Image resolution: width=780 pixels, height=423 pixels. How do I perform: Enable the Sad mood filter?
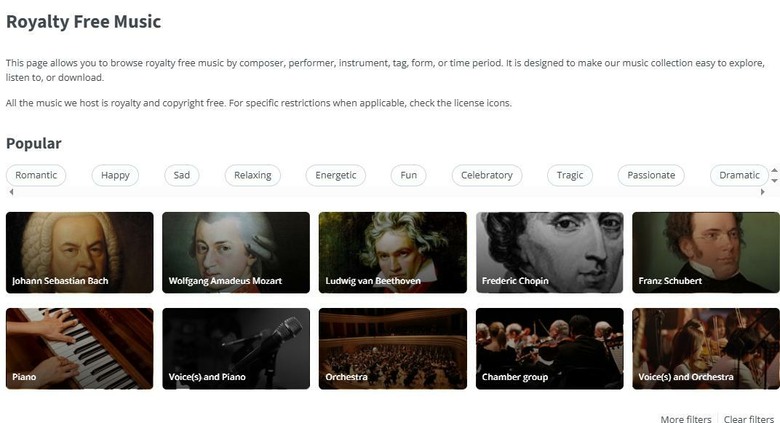pyautogui.click(x=182, y=175)
